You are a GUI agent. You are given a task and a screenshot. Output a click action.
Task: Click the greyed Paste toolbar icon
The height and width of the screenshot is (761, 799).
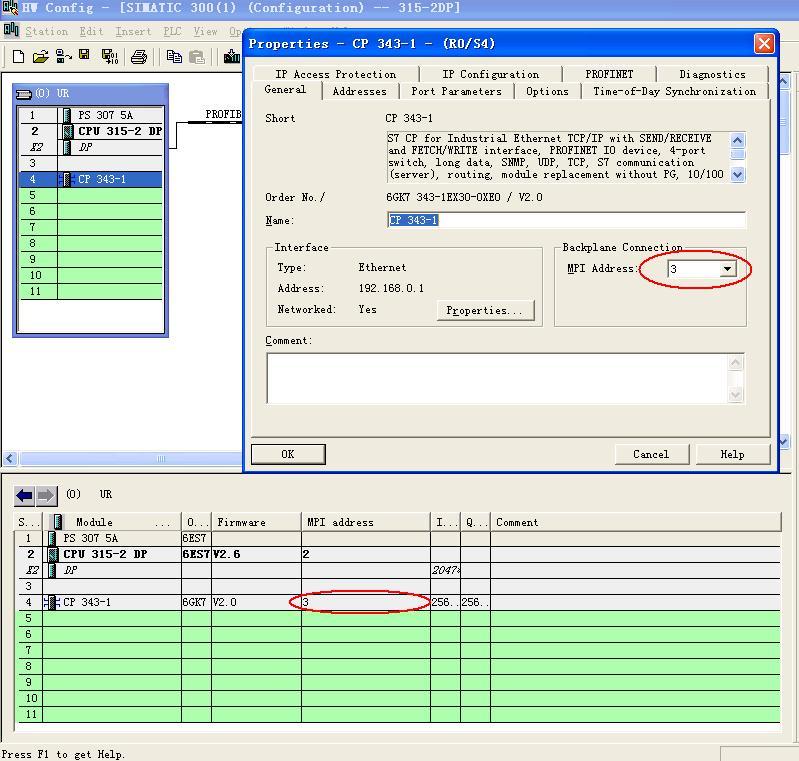197,56
